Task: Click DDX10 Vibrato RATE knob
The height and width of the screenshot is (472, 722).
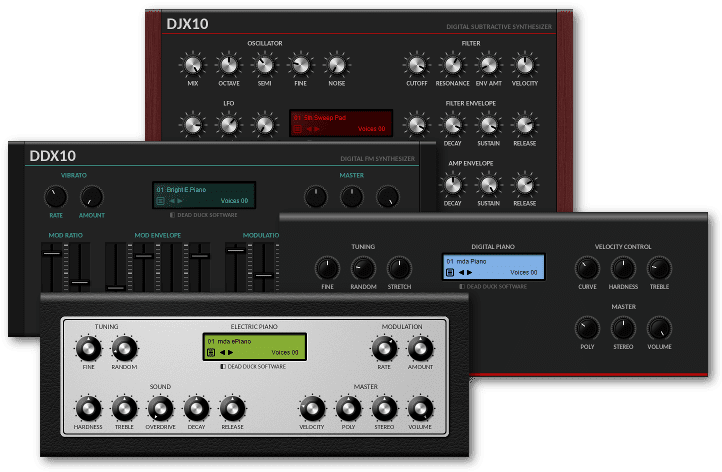Action: coord(56,197)
